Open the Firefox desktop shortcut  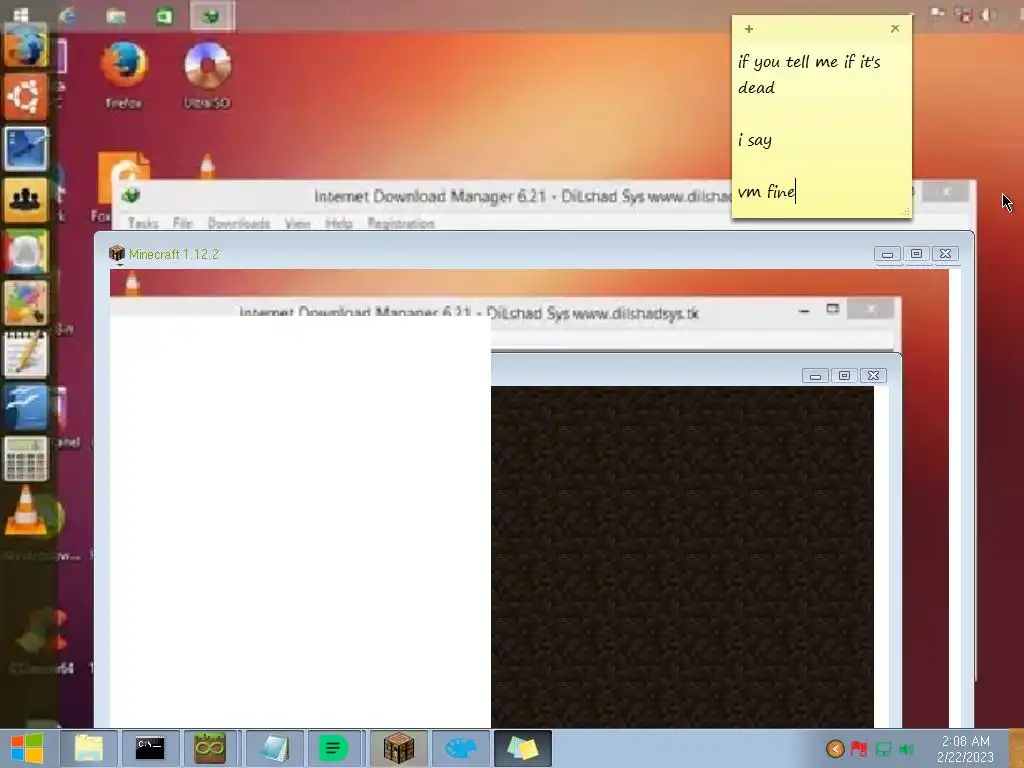click(x=124, y=74)
